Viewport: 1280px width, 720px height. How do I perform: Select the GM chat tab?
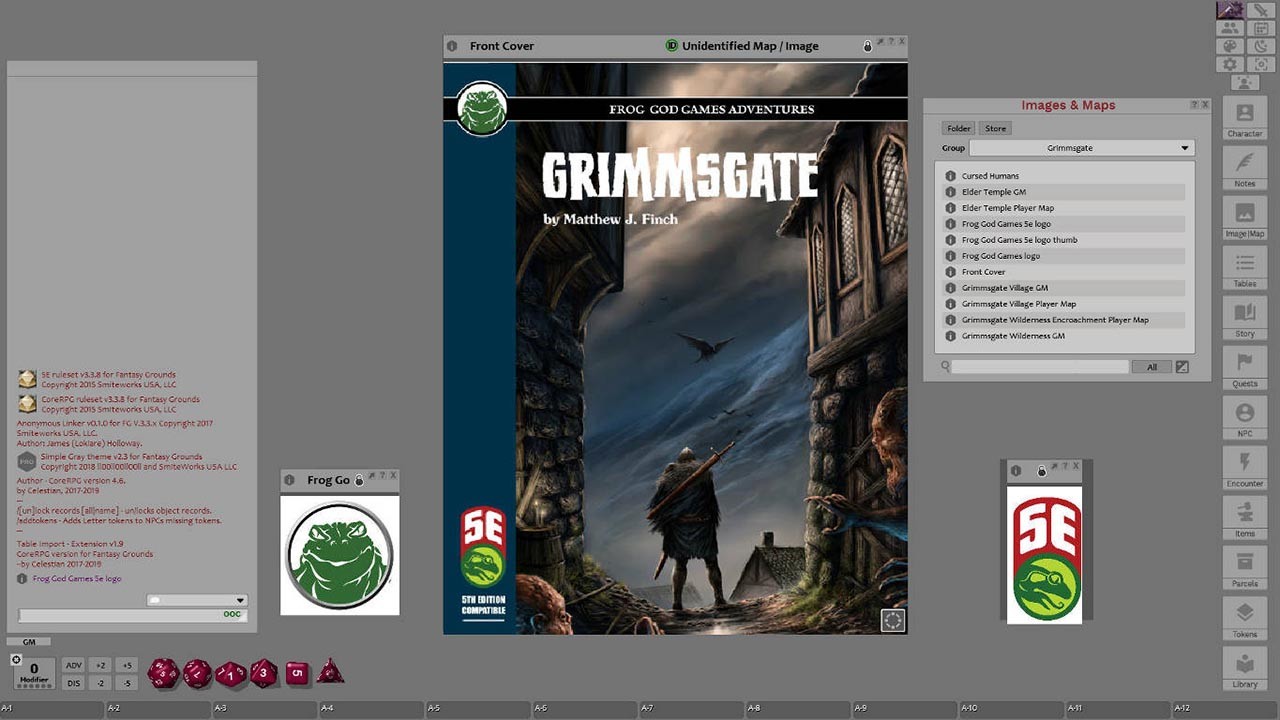click(30, 641)
